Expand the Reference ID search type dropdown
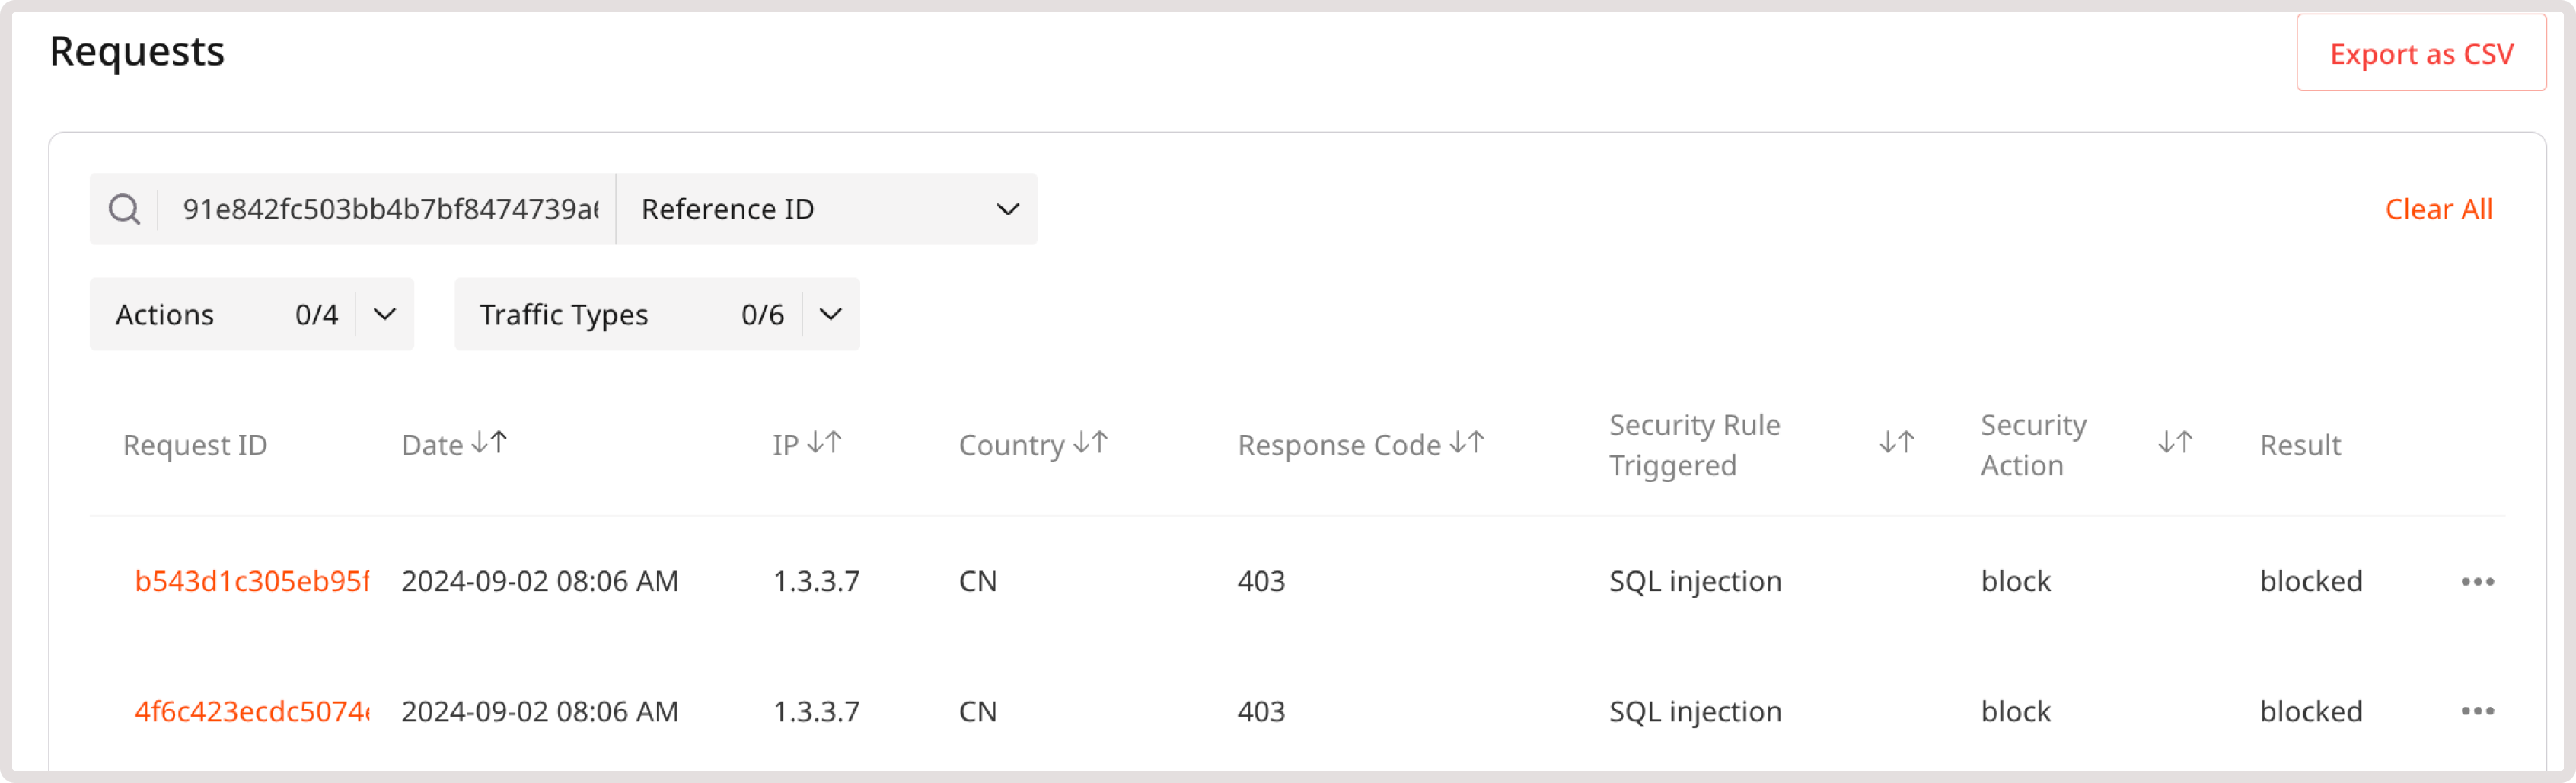 click(1007, 208)
